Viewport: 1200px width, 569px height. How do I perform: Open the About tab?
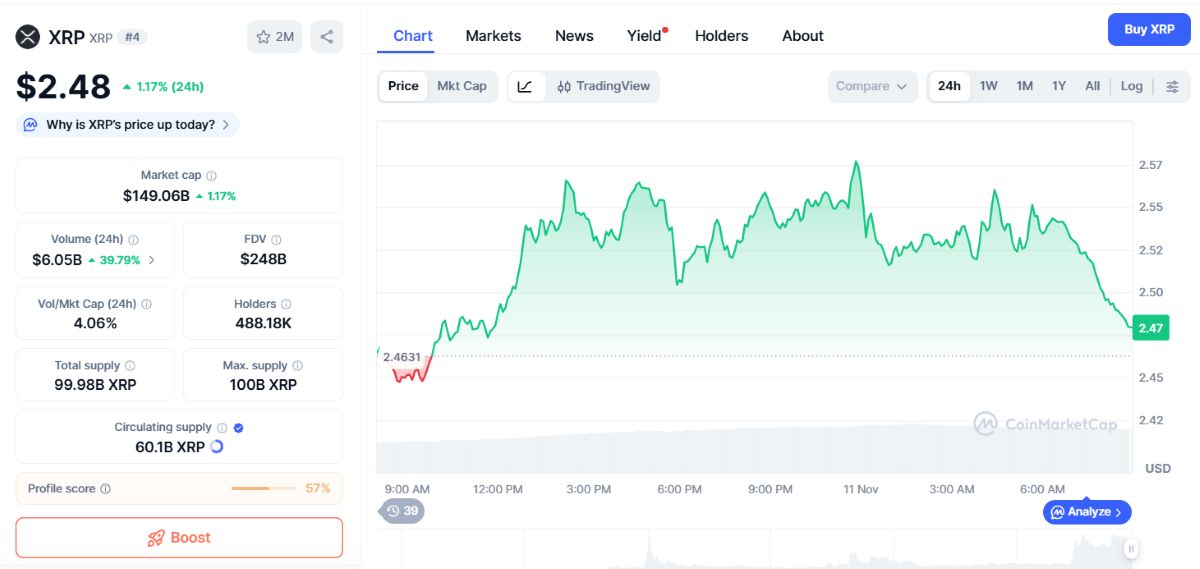pos(803,36)
